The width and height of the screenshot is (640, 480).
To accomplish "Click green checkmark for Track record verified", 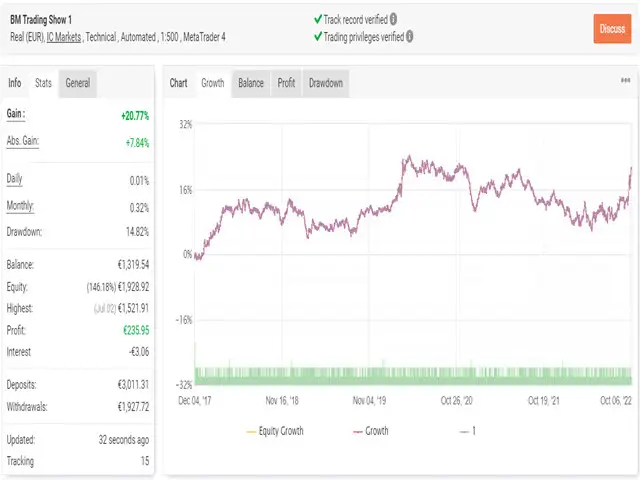I will coord(317,18).
